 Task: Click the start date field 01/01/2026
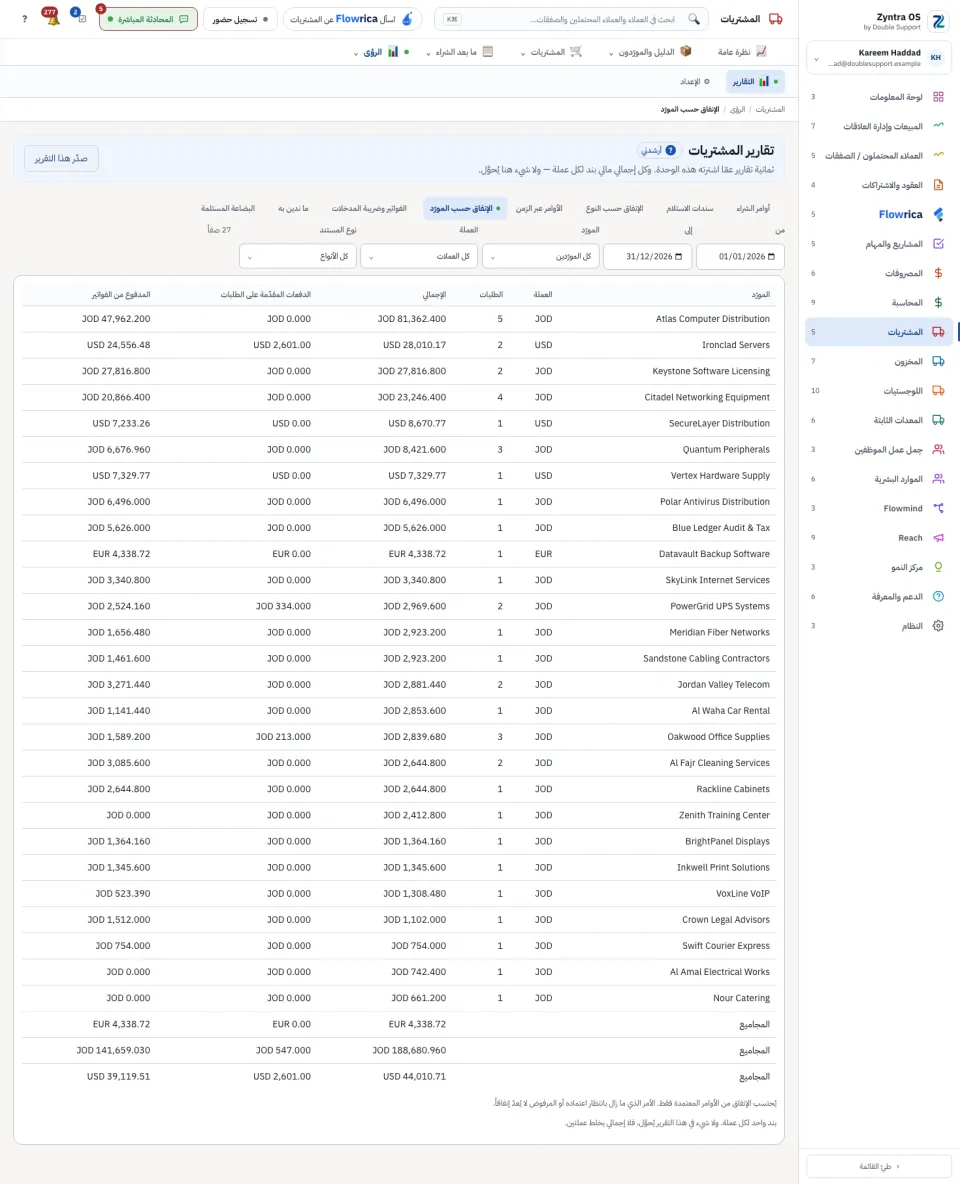(740, 257)
